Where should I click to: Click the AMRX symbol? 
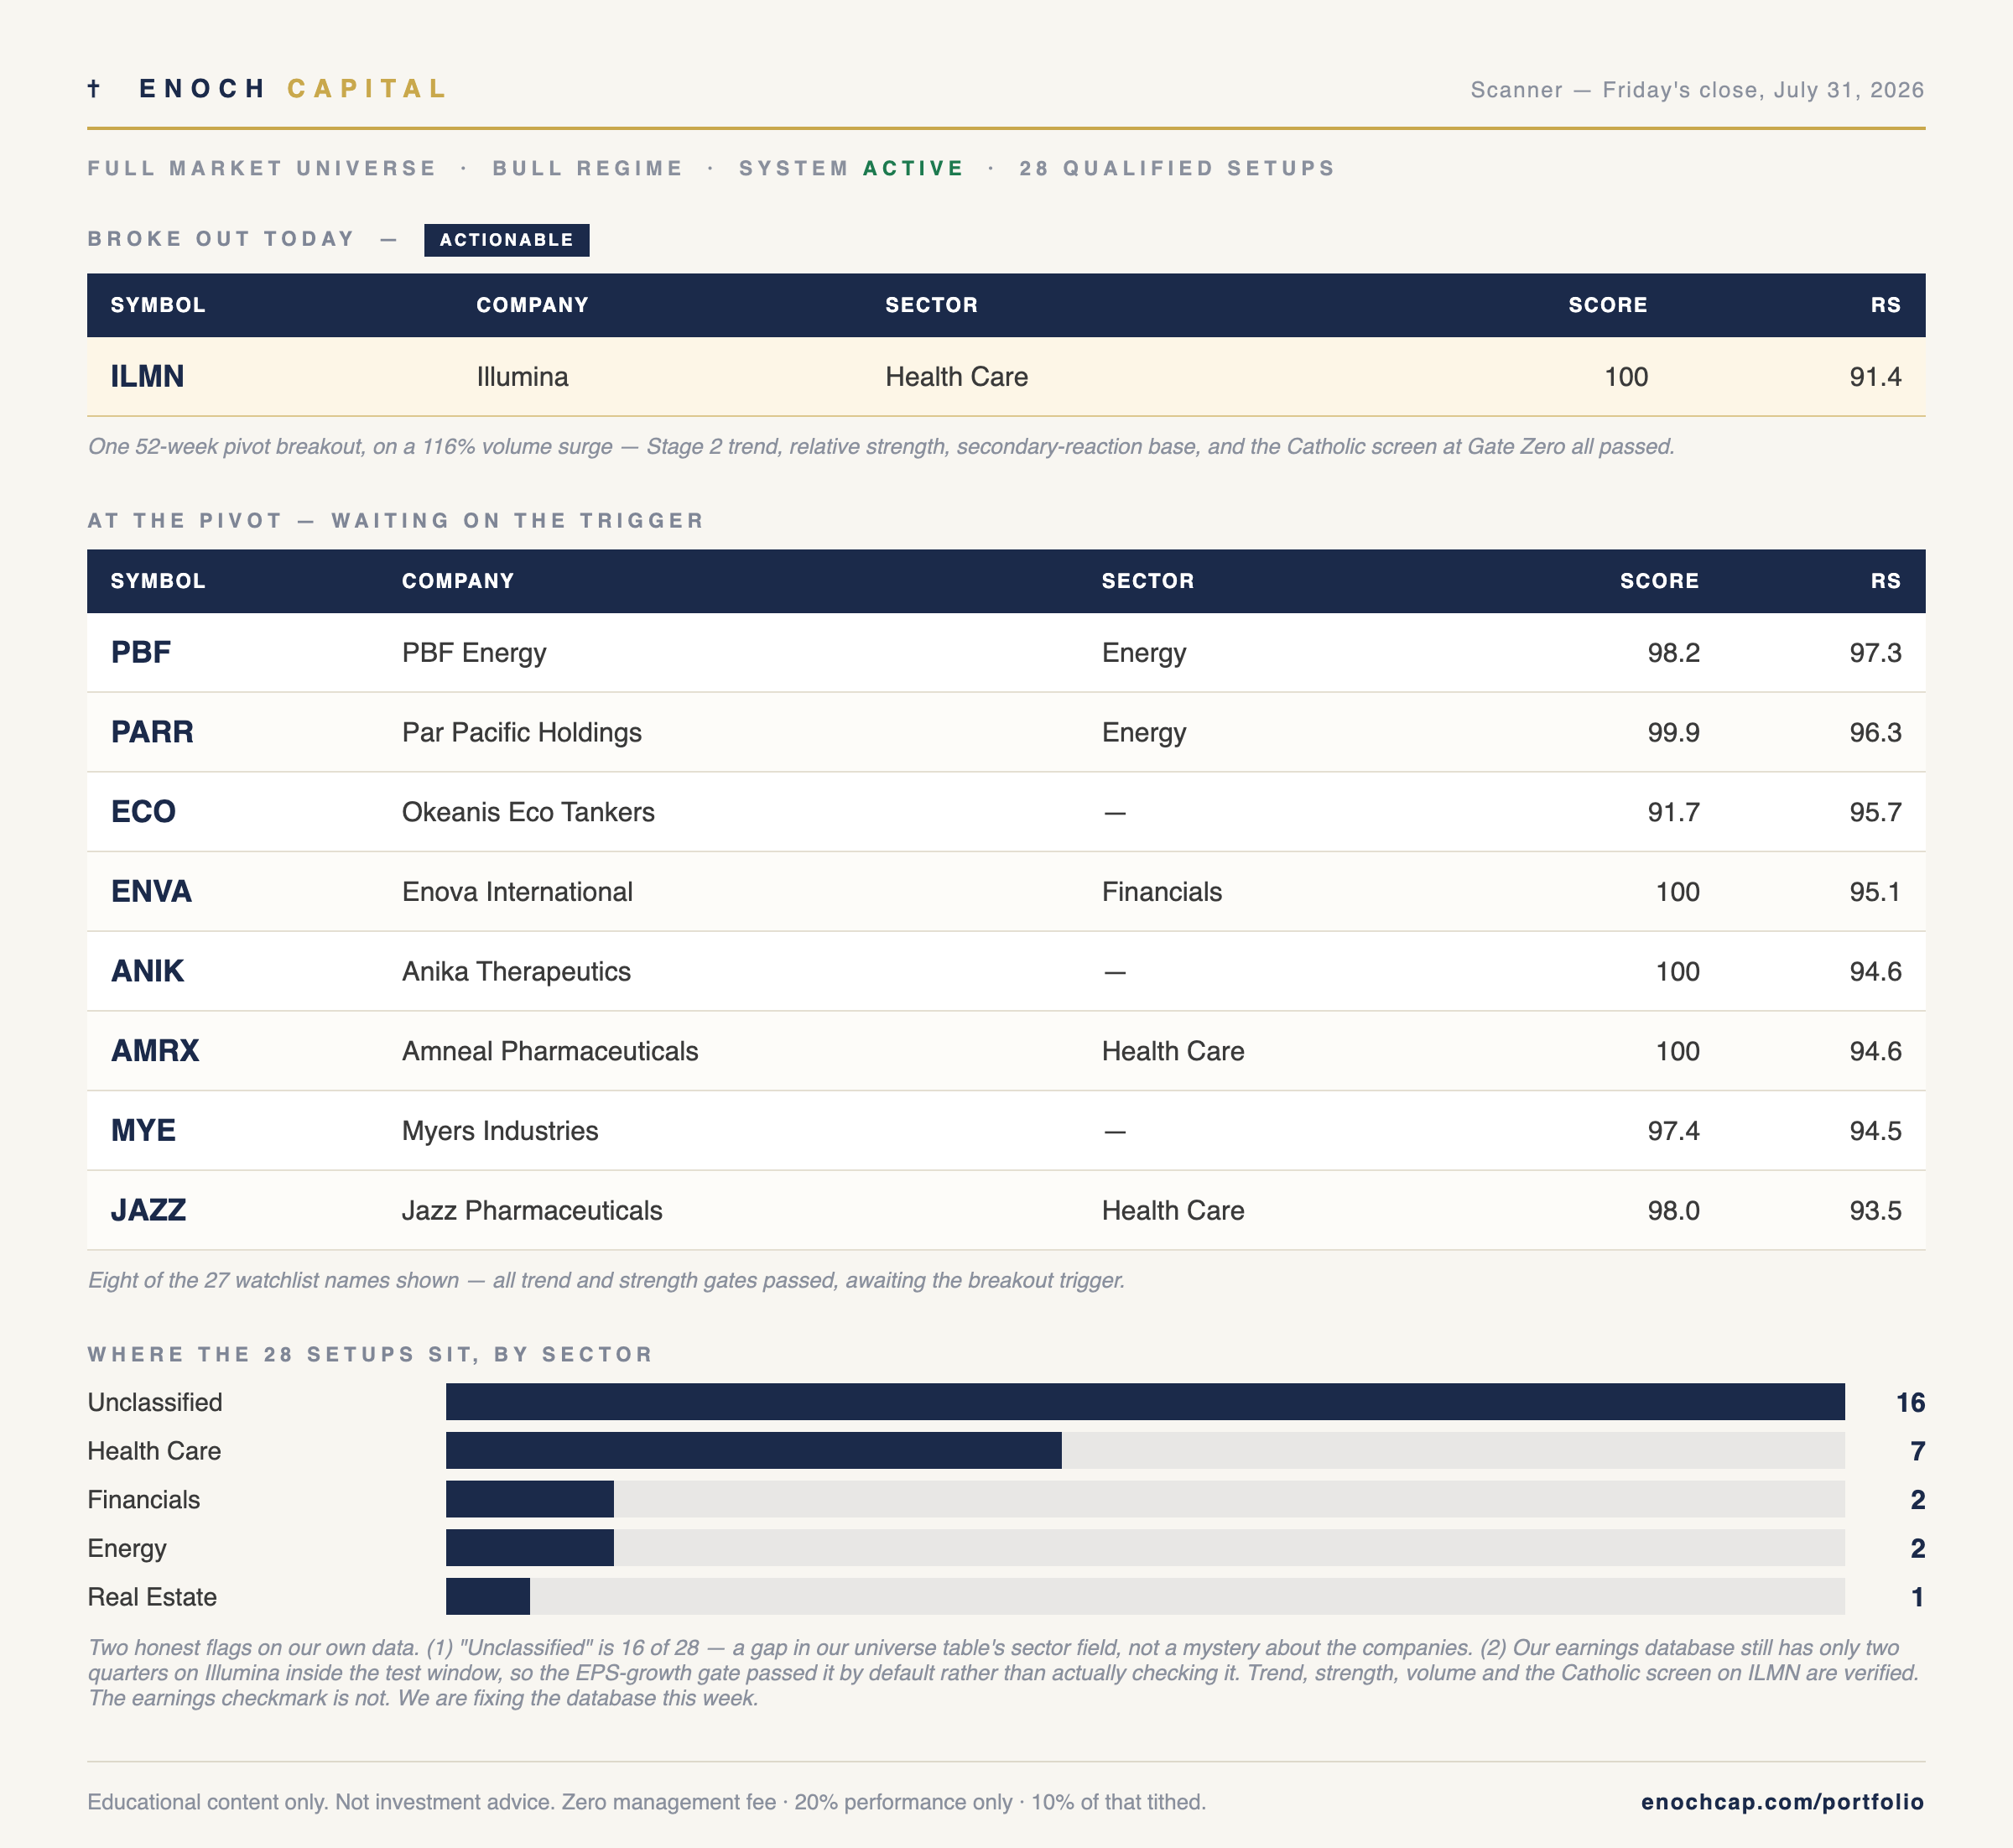(x=155, y=1051)
